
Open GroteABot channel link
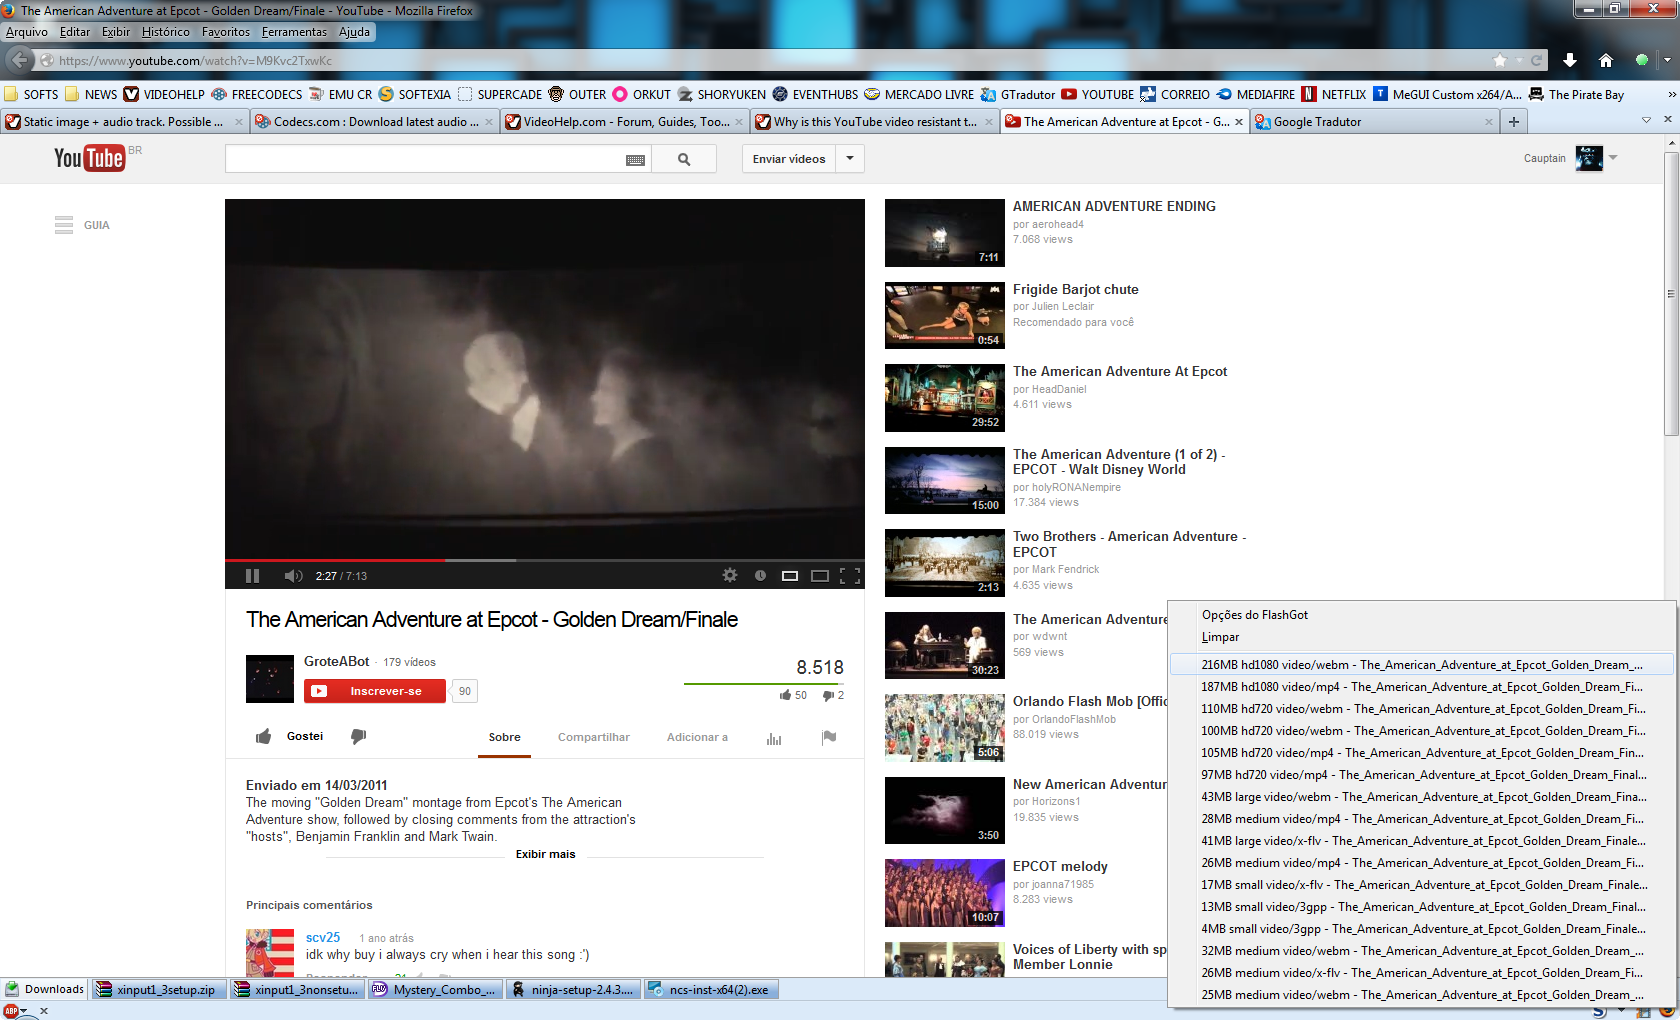337,661
